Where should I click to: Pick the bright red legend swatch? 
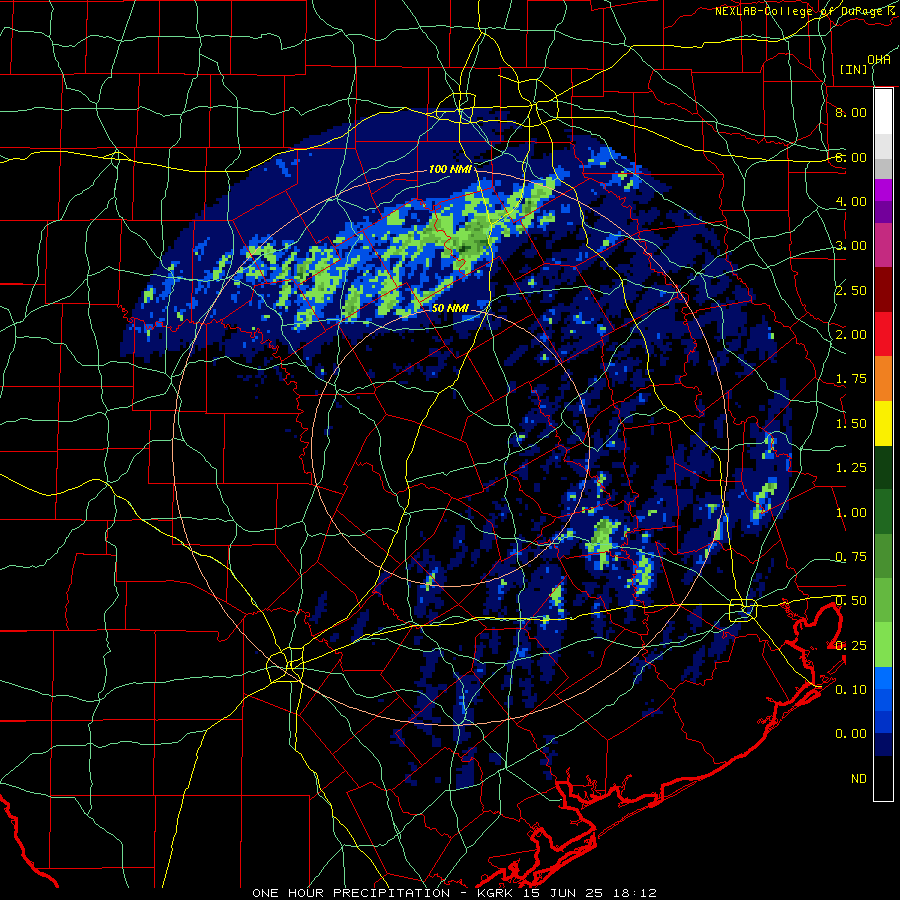883,334
